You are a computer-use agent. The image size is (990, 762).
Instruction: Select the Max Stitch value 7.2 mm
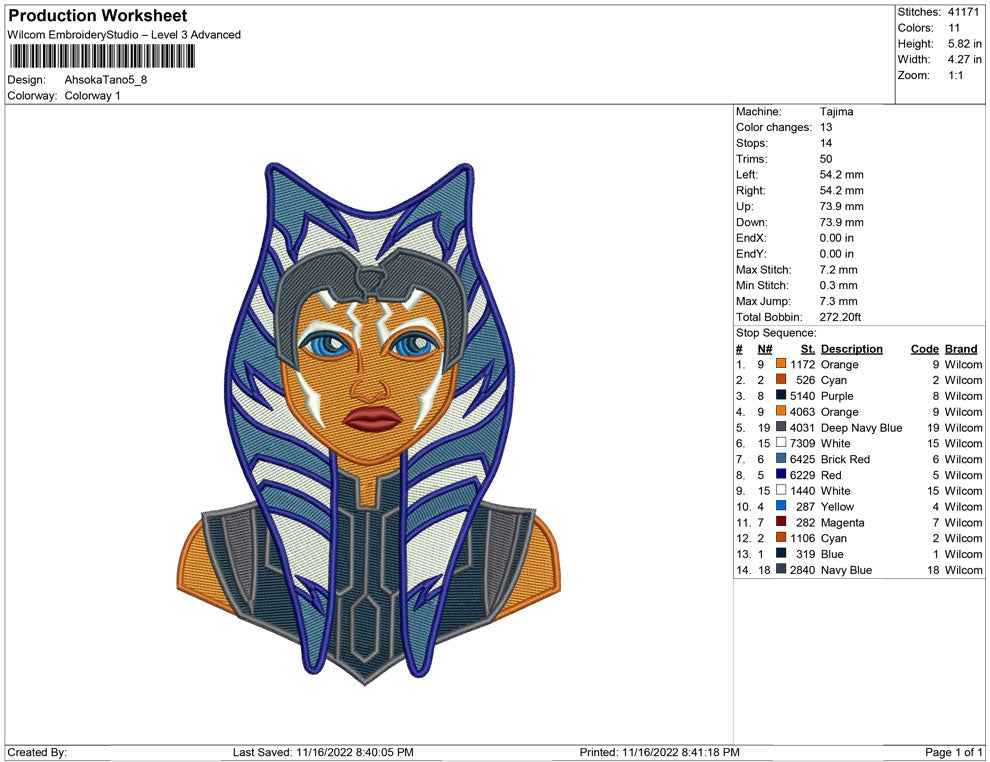(838, 270)
